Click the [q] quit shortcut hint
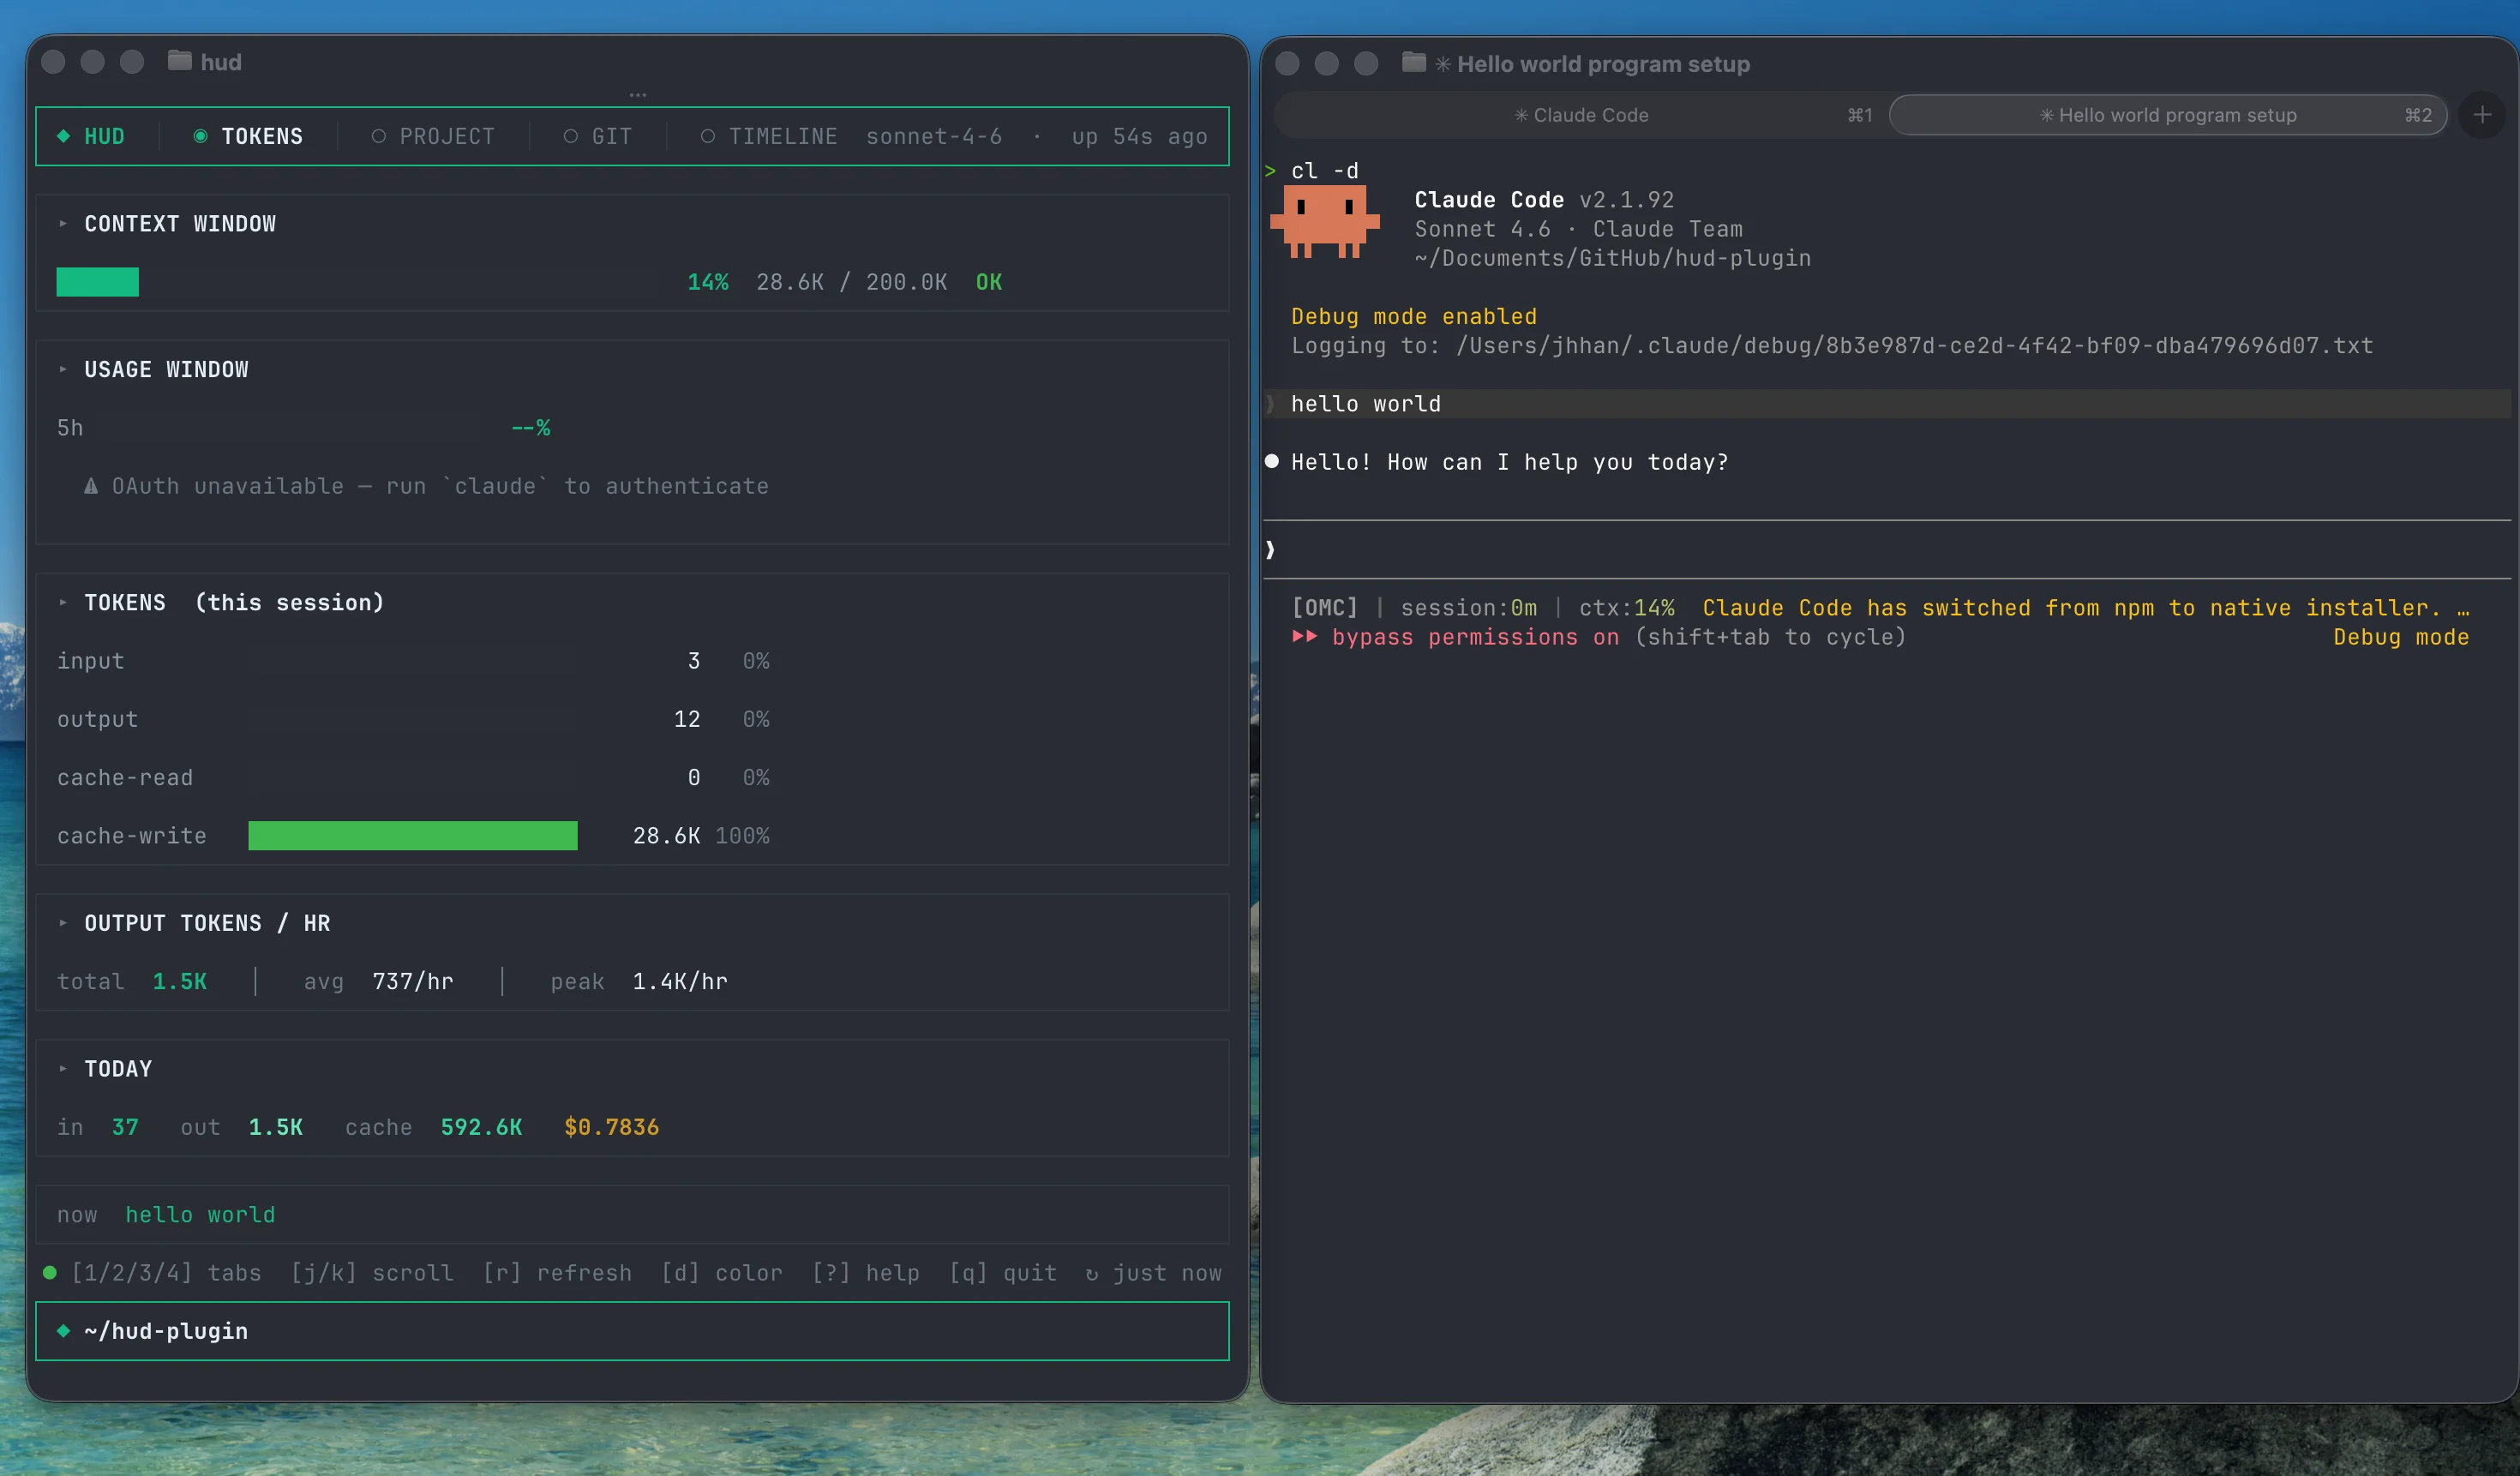The height and width of the screenshot is (1476, 2520). coord(1003,1273)
